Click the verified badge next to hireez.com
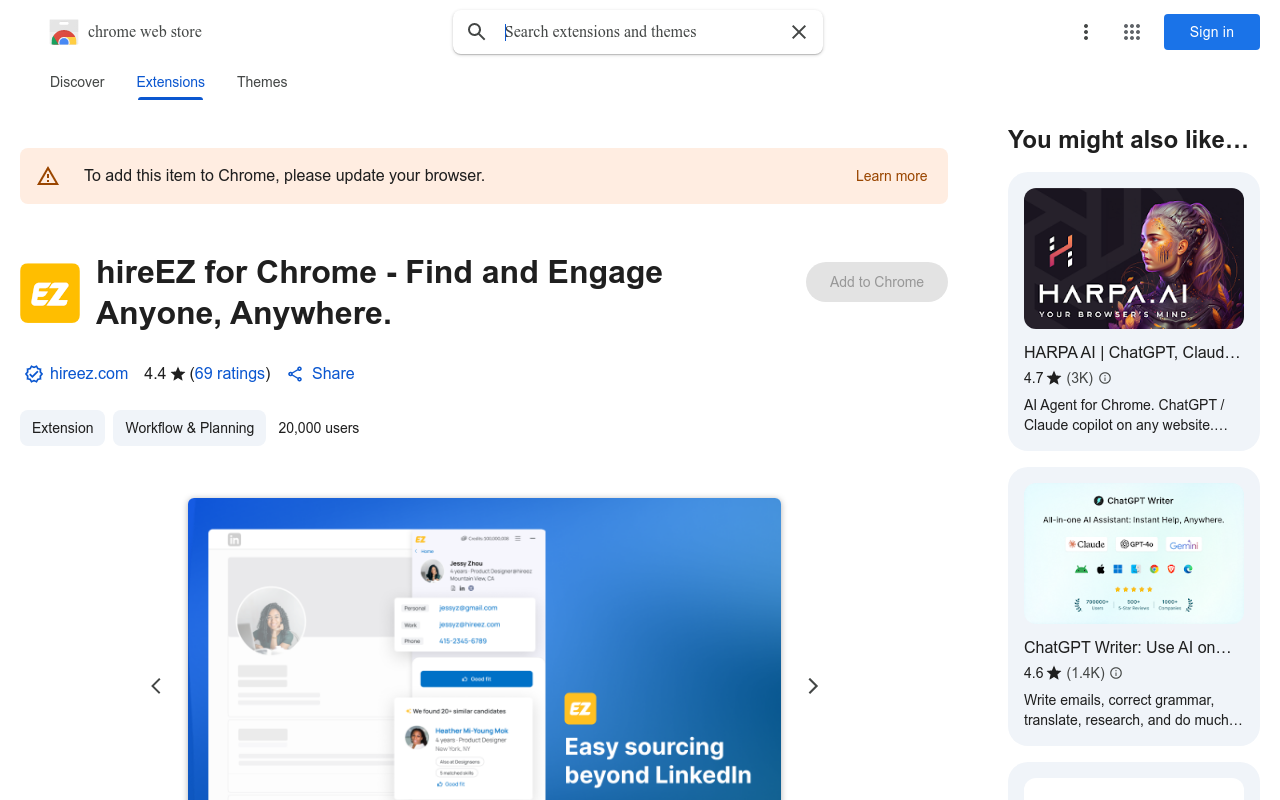The height and width of the screenshot is (800, 1280). pyautogui.click(x=34, y=374)
